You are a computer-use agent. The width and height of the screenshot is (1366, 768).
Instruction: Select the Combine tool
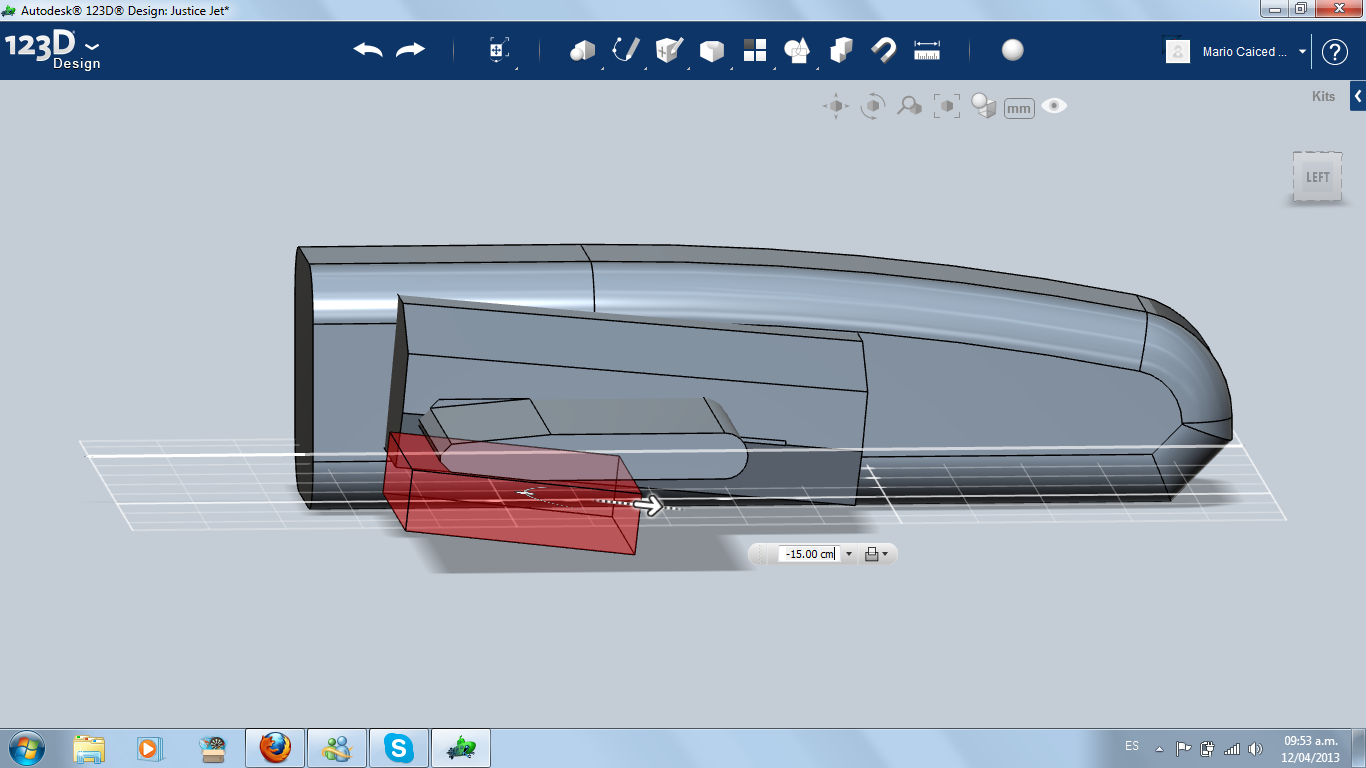pos(841,50)
